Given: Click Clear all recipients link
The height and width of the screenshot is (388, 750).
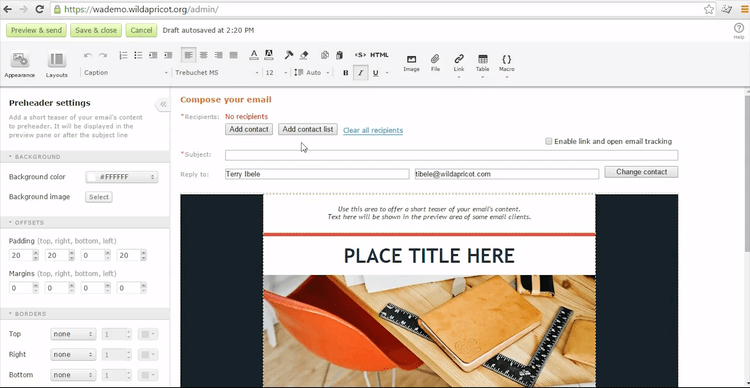Looking at the screenshot, I should [x=373, y=130].
